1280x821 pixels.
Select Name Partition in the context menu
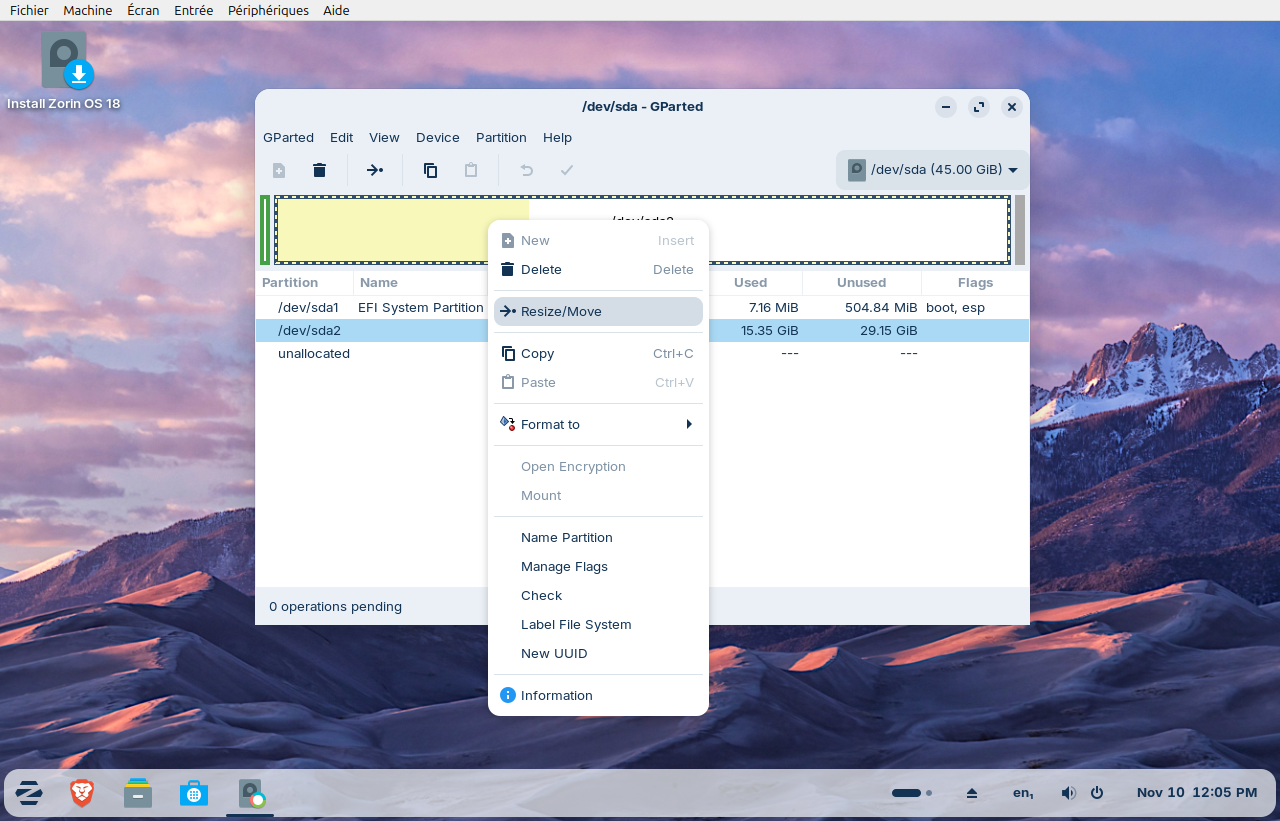point(598,537)
